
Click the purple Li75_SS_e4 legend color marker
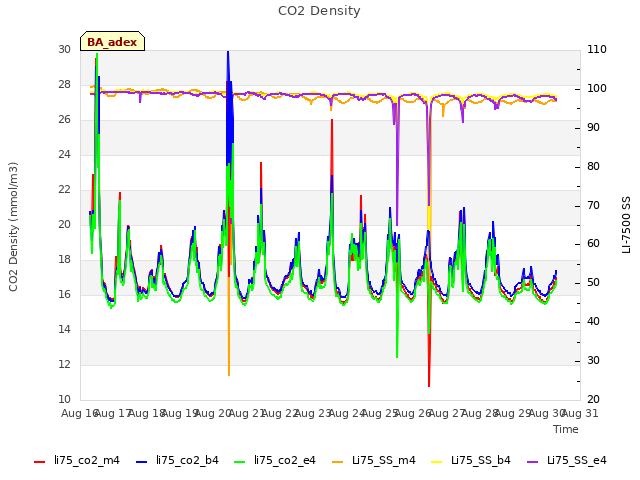533,462
